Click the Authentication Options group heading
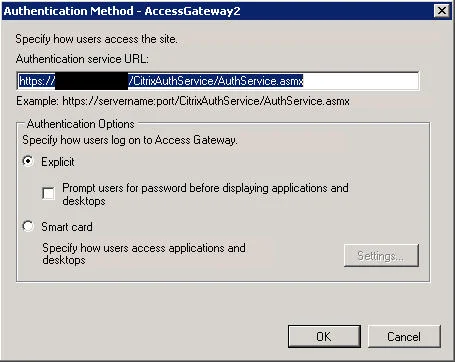Image resolution: width=455 pixels, height=362 pixels. click(x=80, y=124)
